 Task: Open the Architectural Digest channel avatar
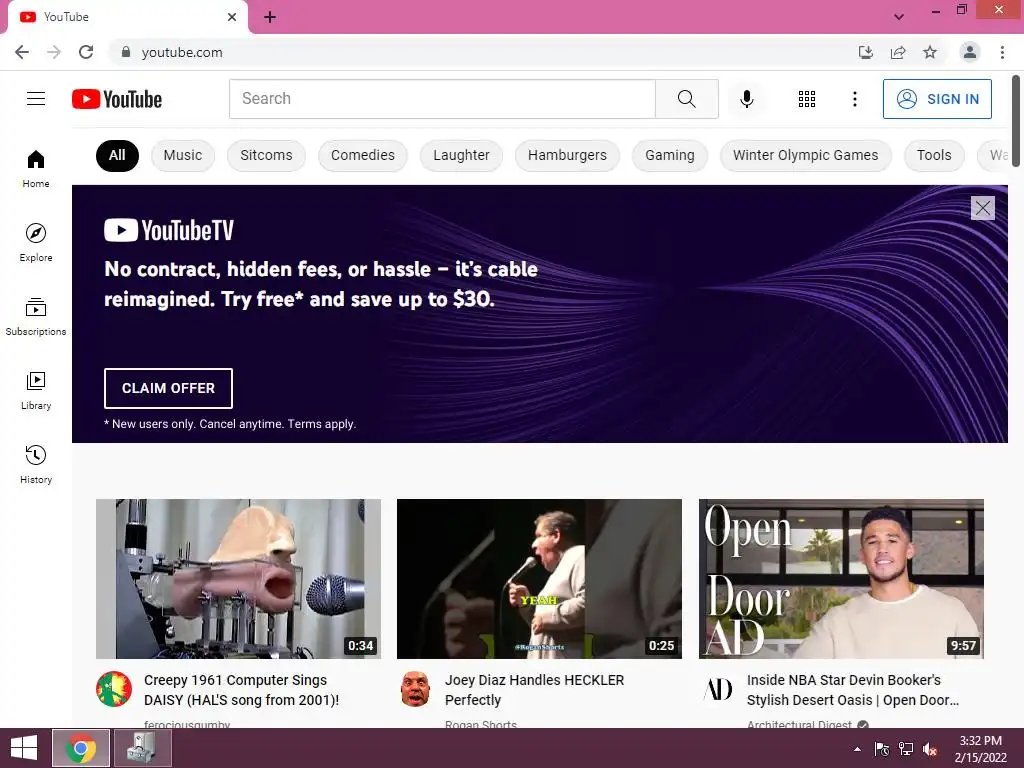pos(718,690)
